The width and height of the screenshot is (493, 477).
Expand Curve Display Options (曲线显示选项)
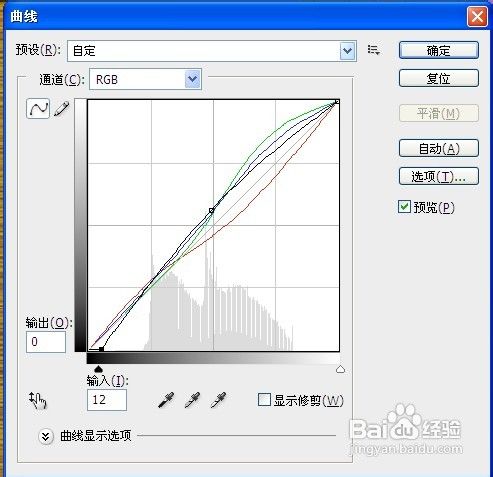coord(46,436)
